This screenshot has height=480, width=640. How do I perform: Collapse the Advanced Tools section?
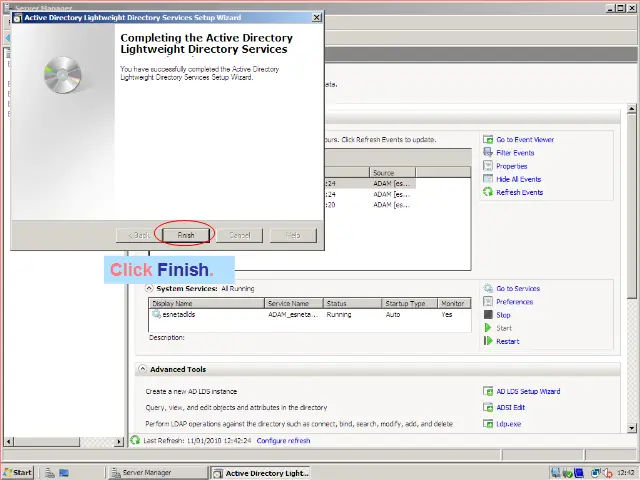[x=142, y=370]
